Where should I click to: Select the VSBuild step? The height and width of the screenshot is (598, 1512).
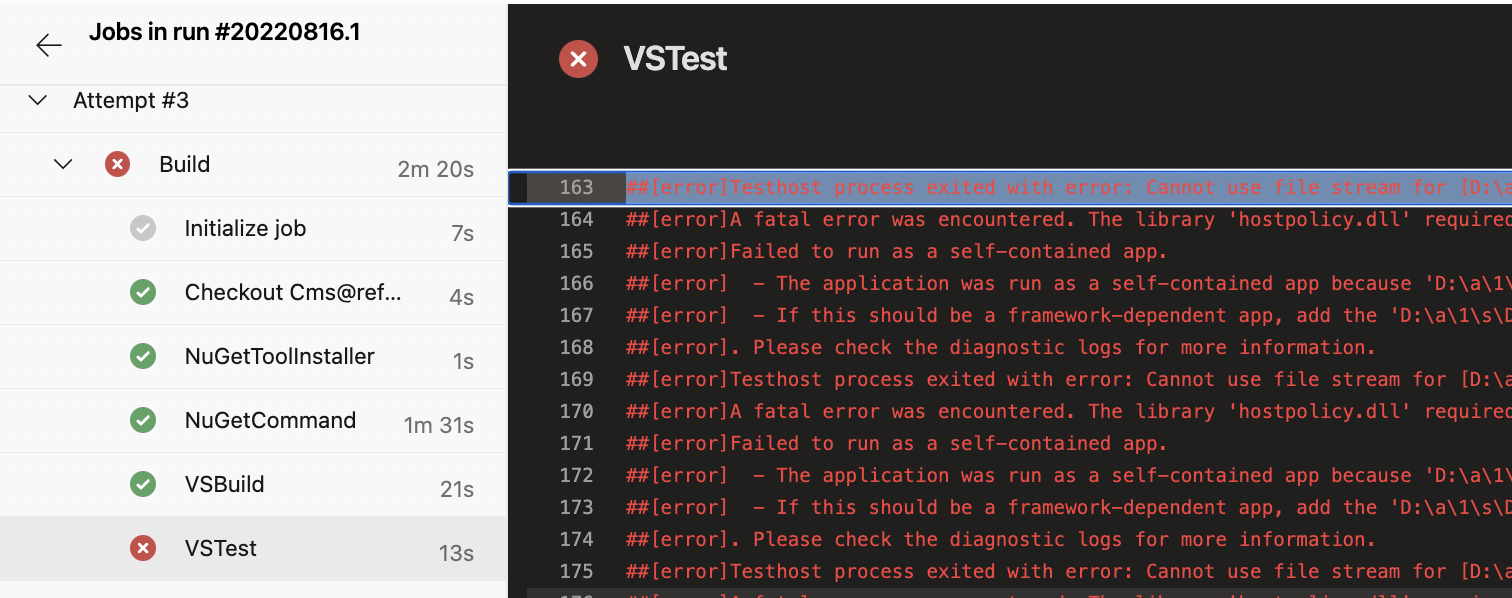pyautogui.click(x=253, y=485)
